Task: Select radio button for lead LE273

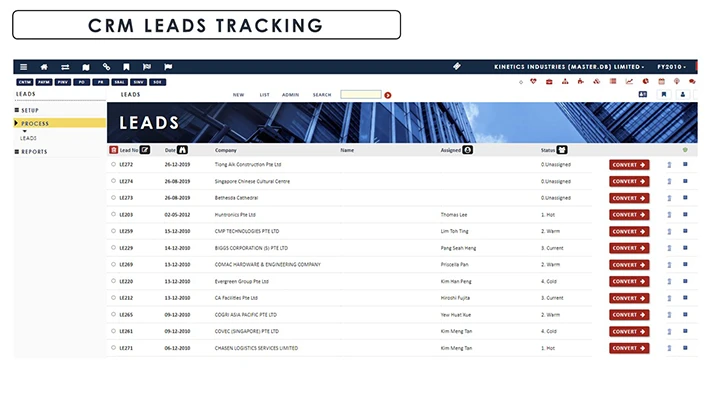Action: coord(113,197)
